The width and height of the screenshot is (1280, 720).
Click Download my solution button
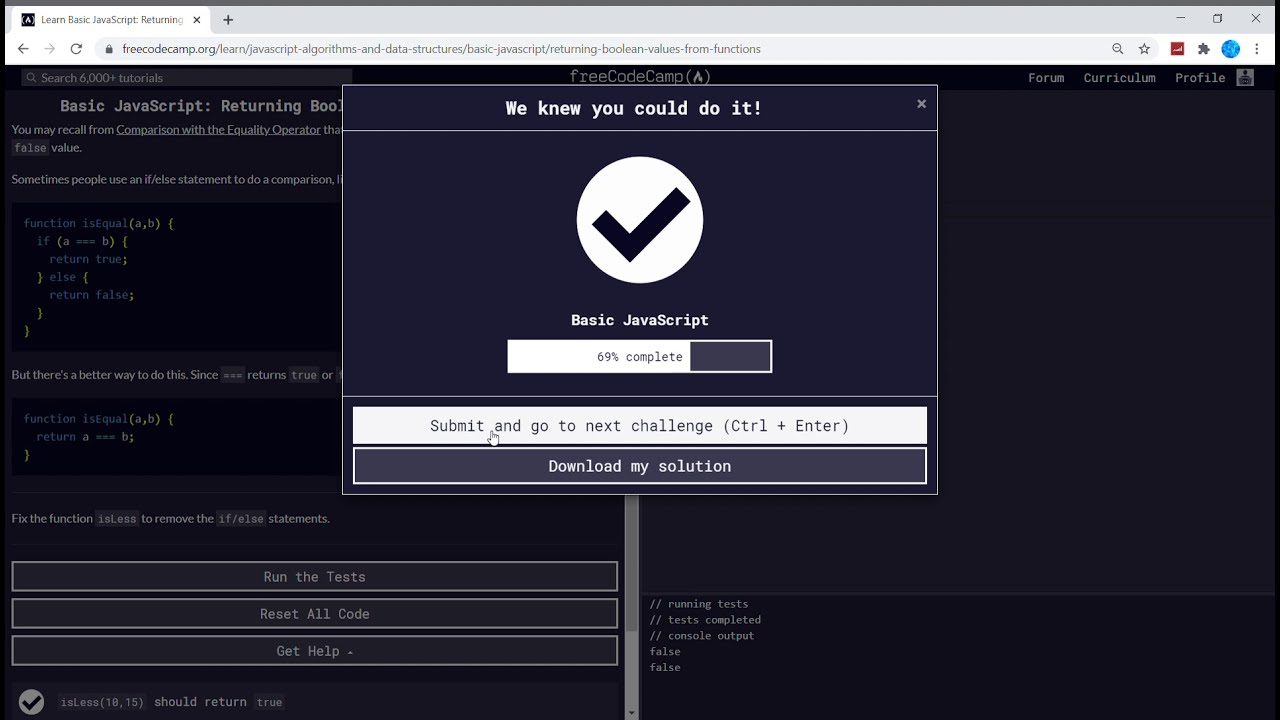pyautogui.click(x=640, y=466)
